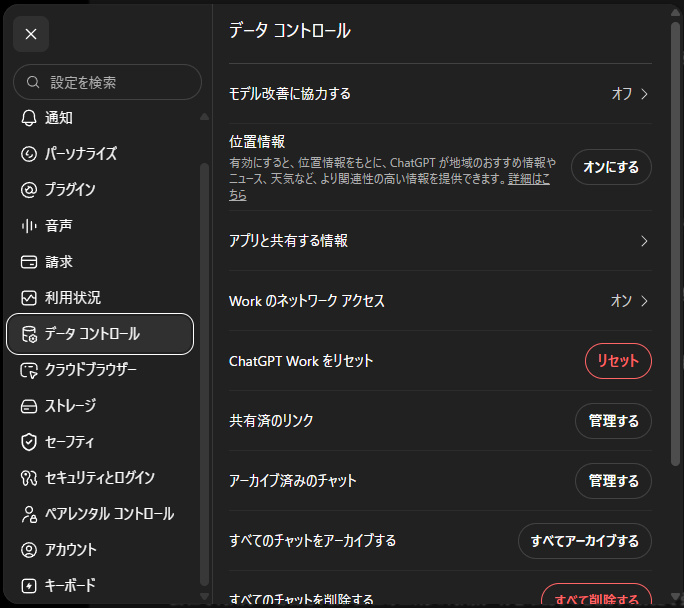This screenshot has height=608, width=684.
Task: Click the クラウドブラウザー icon
Action: [x=29, y=370]
